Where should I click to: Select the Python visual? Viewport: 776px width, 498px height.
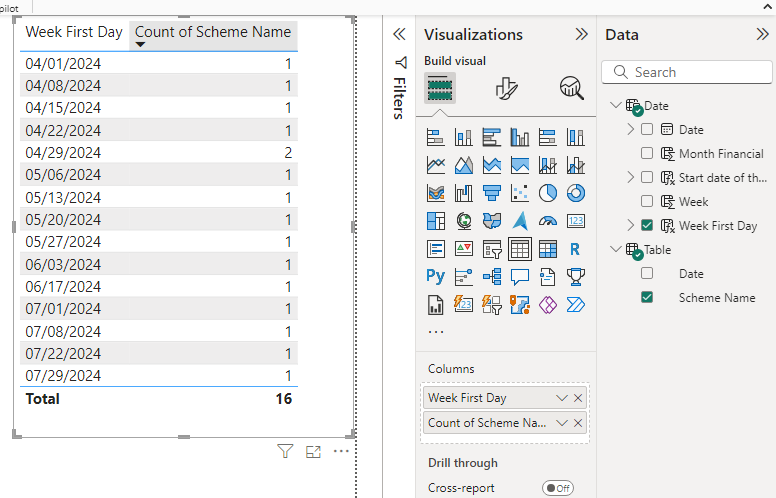coord(436,277)
